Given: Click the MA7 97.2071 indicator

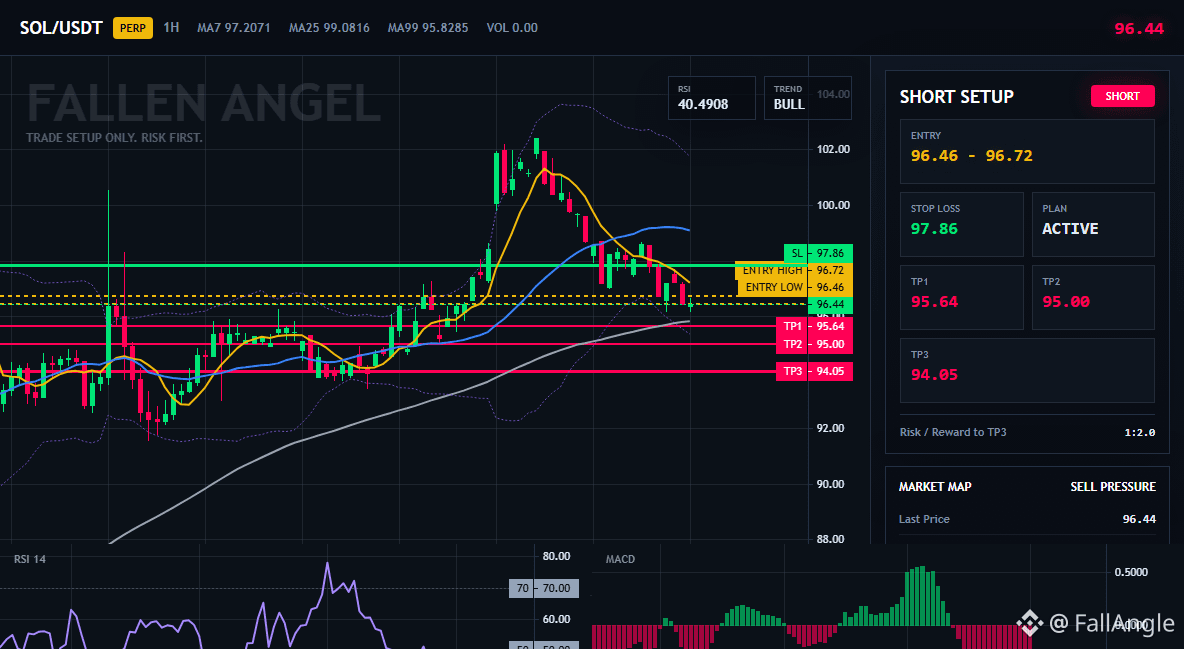Looking at the screenshot, I should click(233, 28).
